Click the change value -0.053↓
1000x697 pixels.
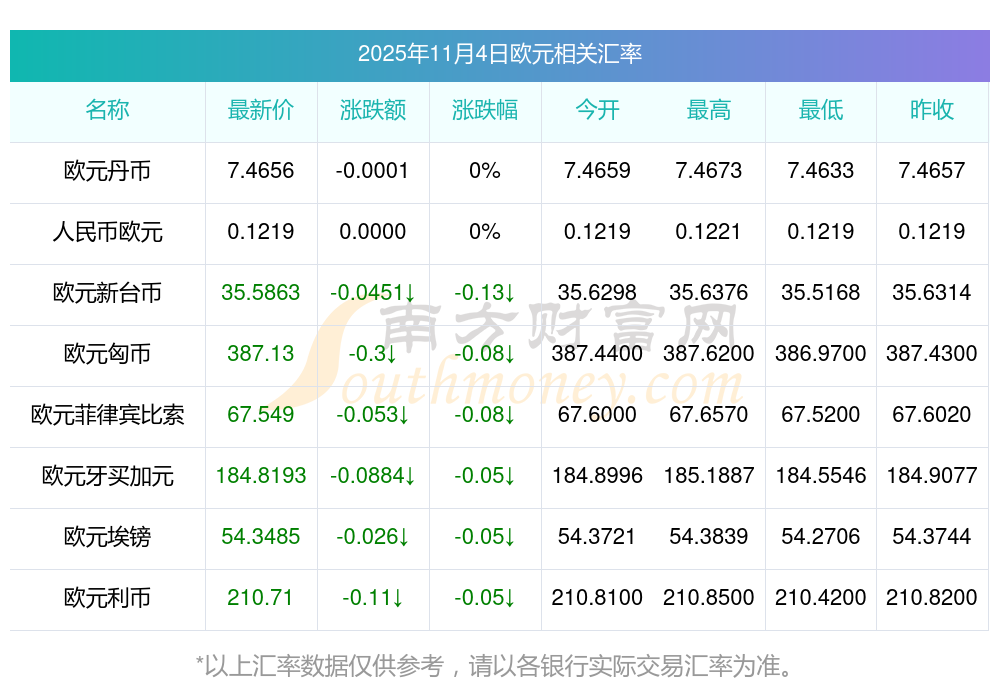click(x=372, y=415)
